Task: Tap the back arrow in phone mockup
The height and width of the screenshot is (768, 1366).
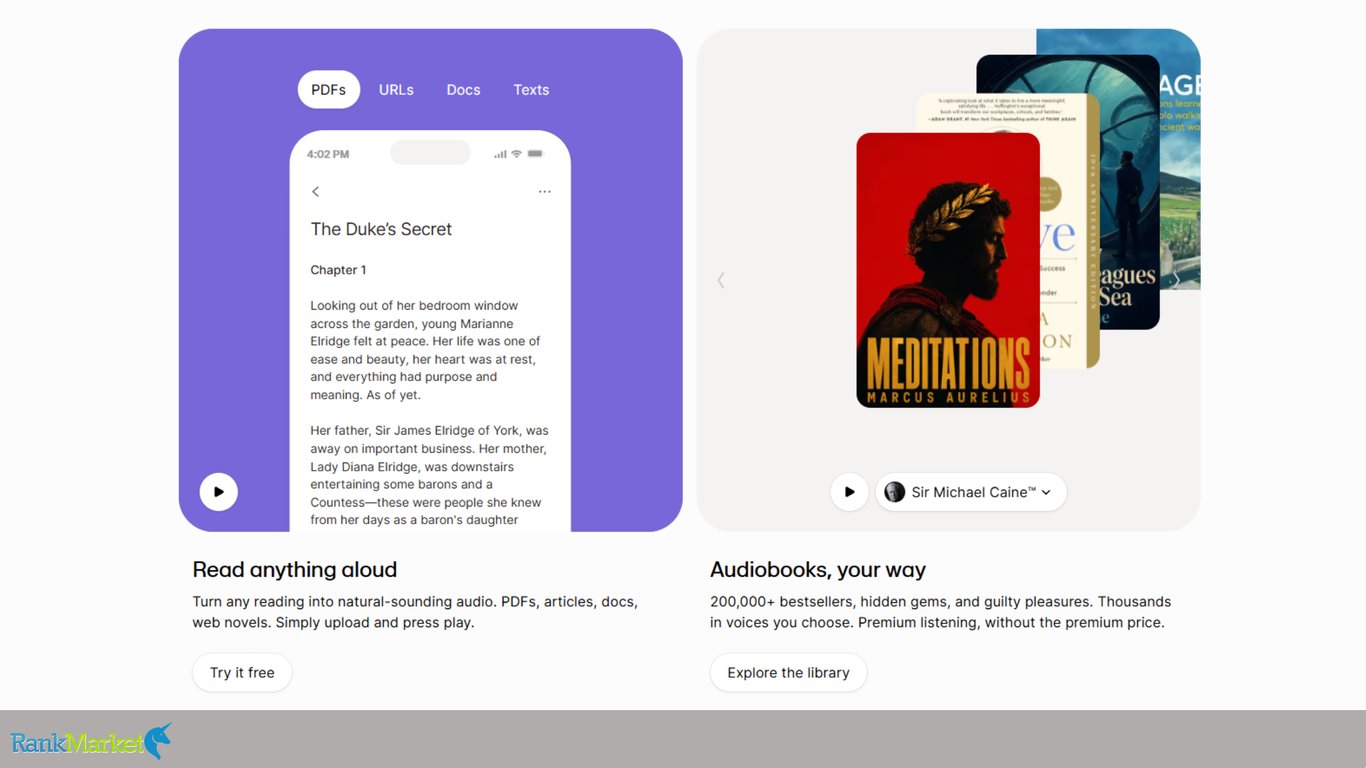Action: [316, 191]
